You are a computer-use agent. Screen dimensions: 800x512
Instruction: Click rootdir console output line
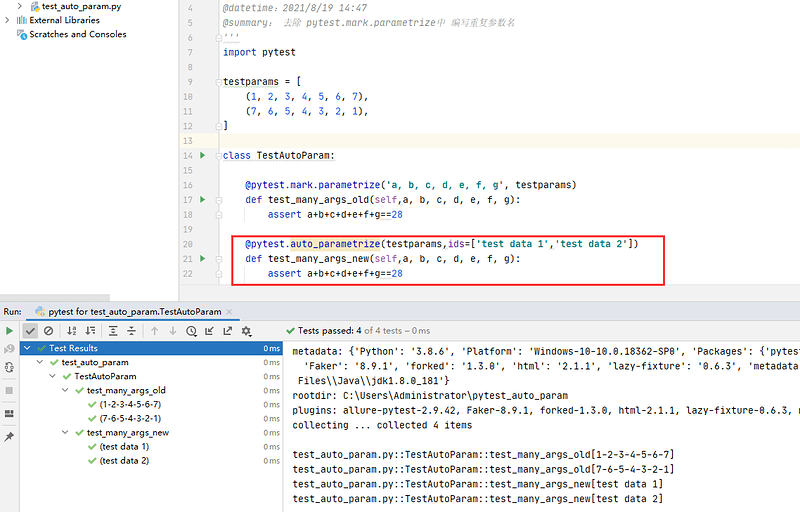click(x=430, y=395)
